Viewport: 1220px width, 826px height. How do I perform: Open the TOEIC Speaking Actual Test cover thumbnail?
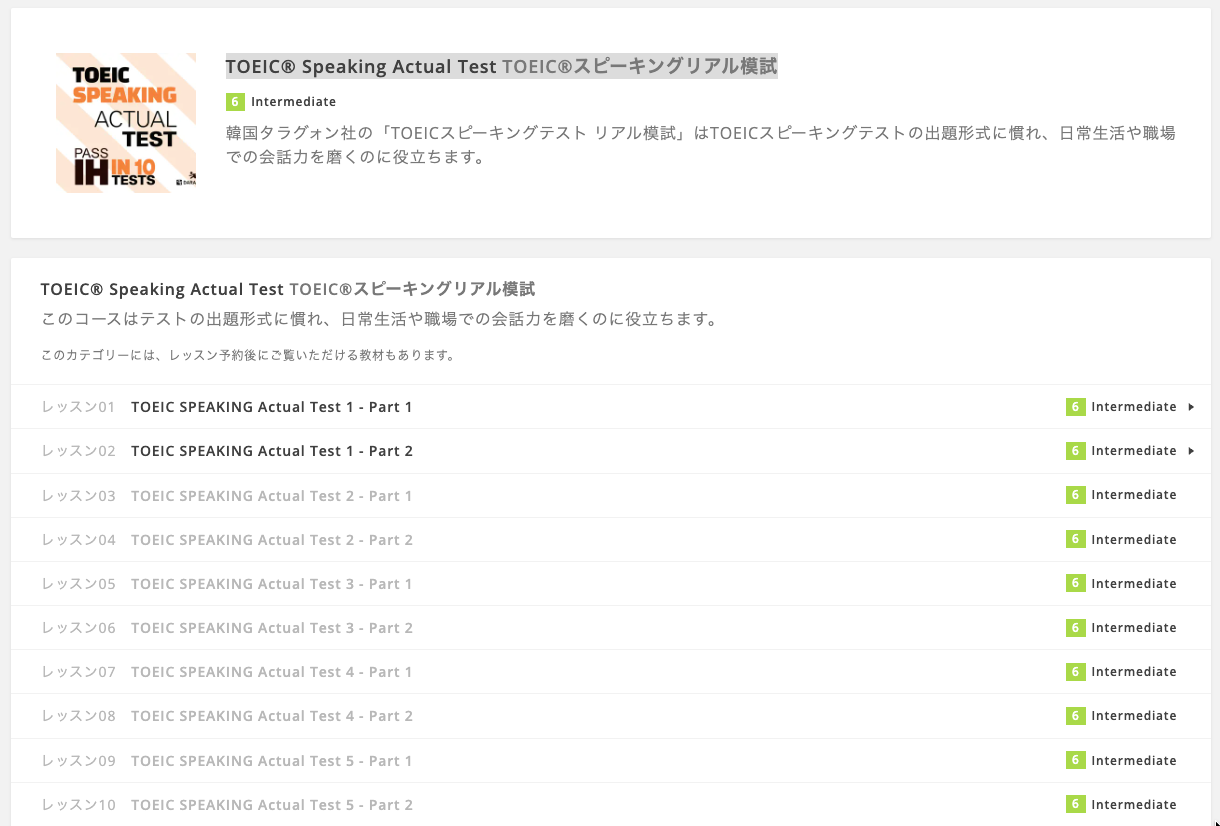[x=126, y=123]
